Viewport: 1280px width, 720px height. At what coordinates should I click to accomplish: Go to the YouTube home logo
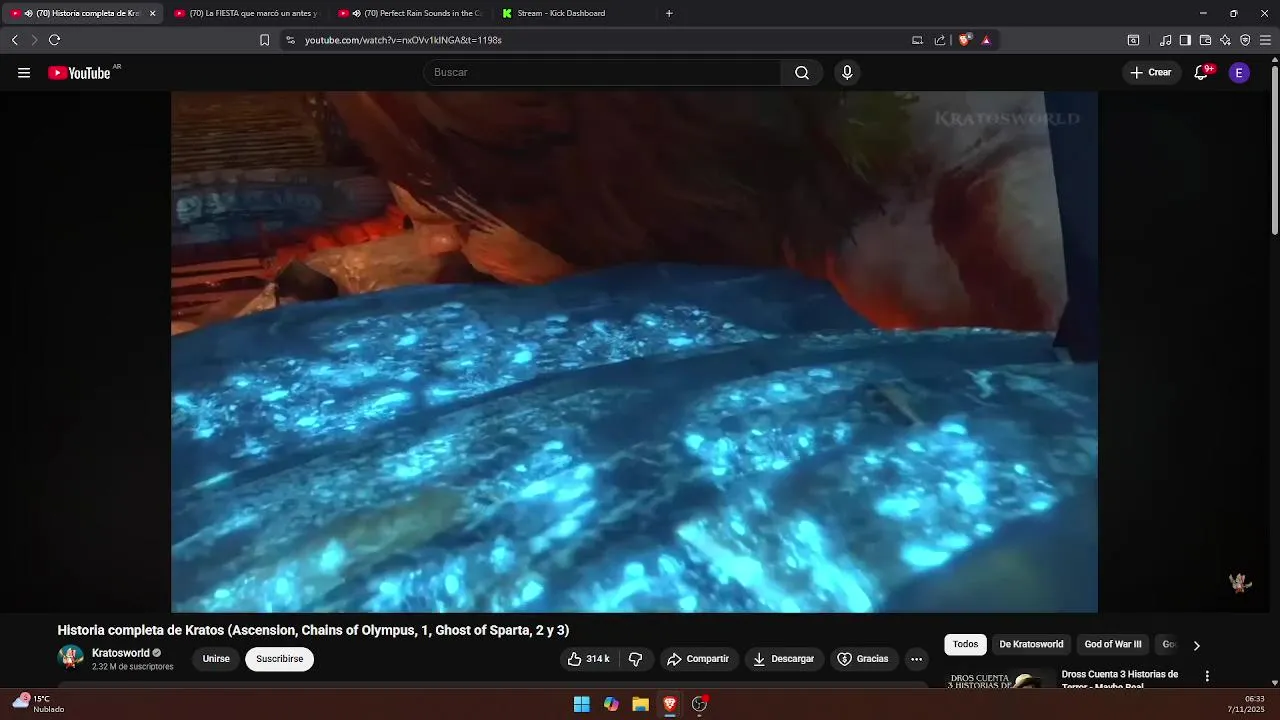(x=79, y=73)
